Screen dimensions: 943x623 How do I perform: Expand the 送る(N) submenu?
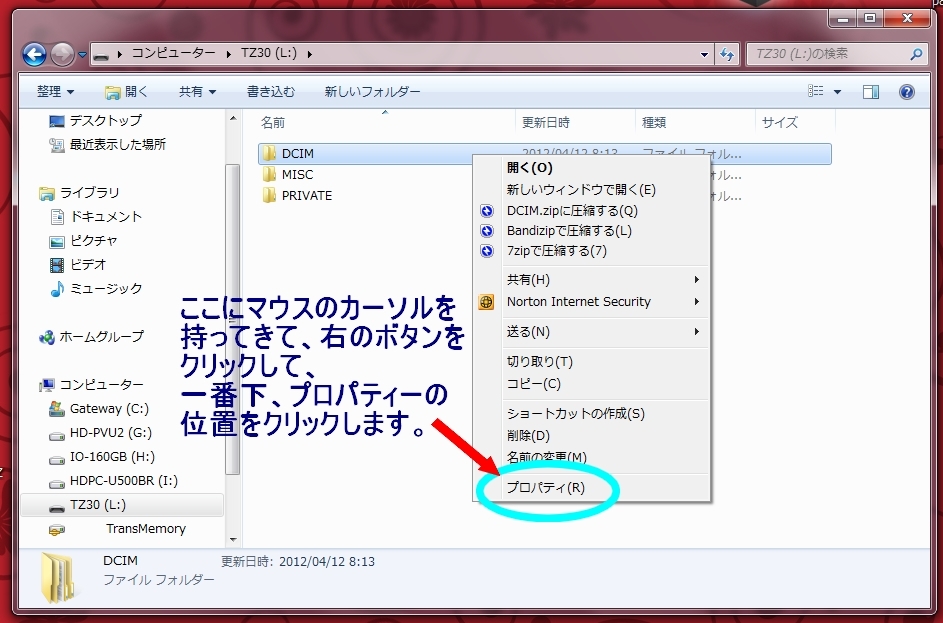coord(592,332)
